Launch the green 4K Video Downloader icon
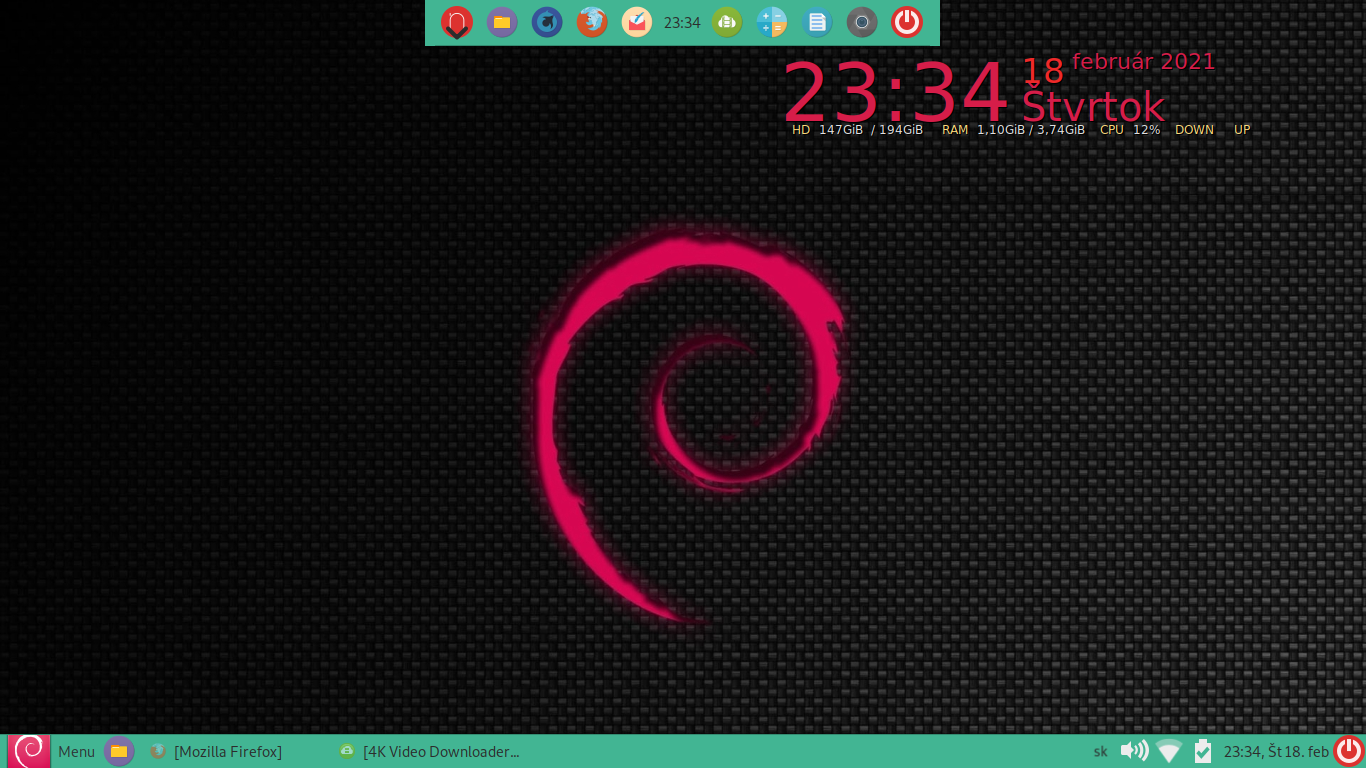1366x768 pixels. 727,22
